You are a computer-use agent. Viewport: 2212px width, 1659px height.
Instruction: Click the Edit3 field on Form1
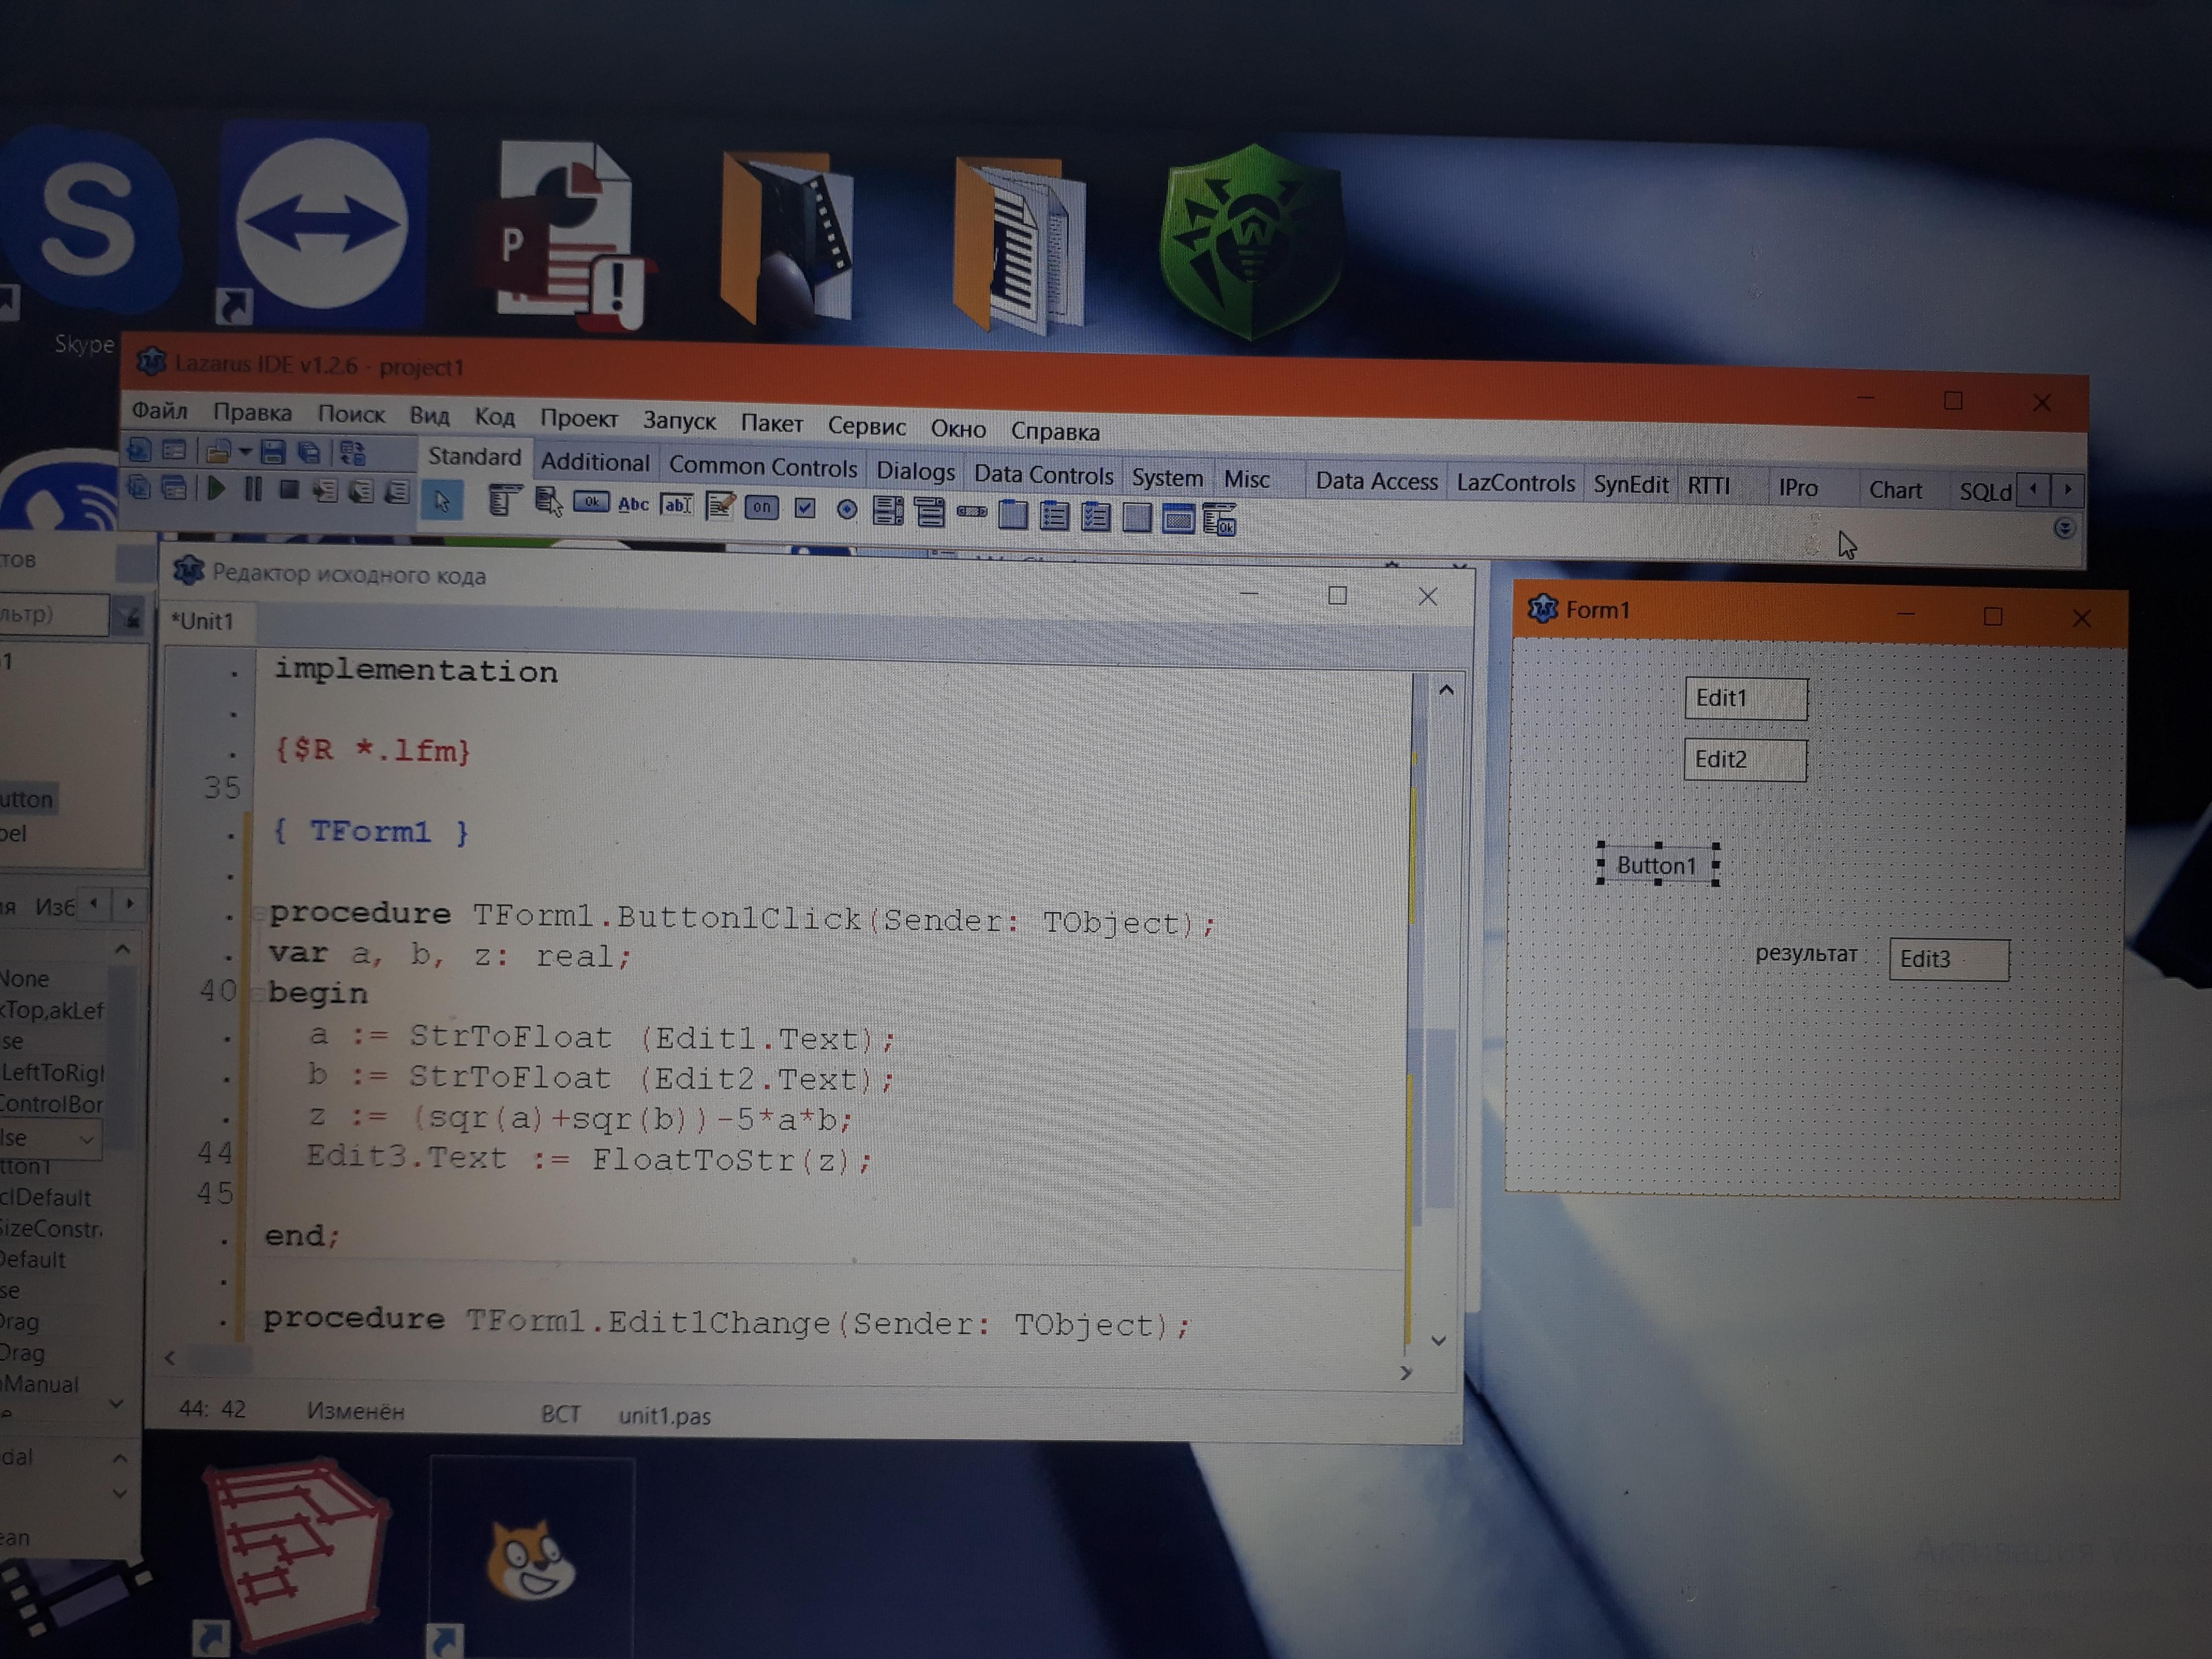click(1947, 959)
